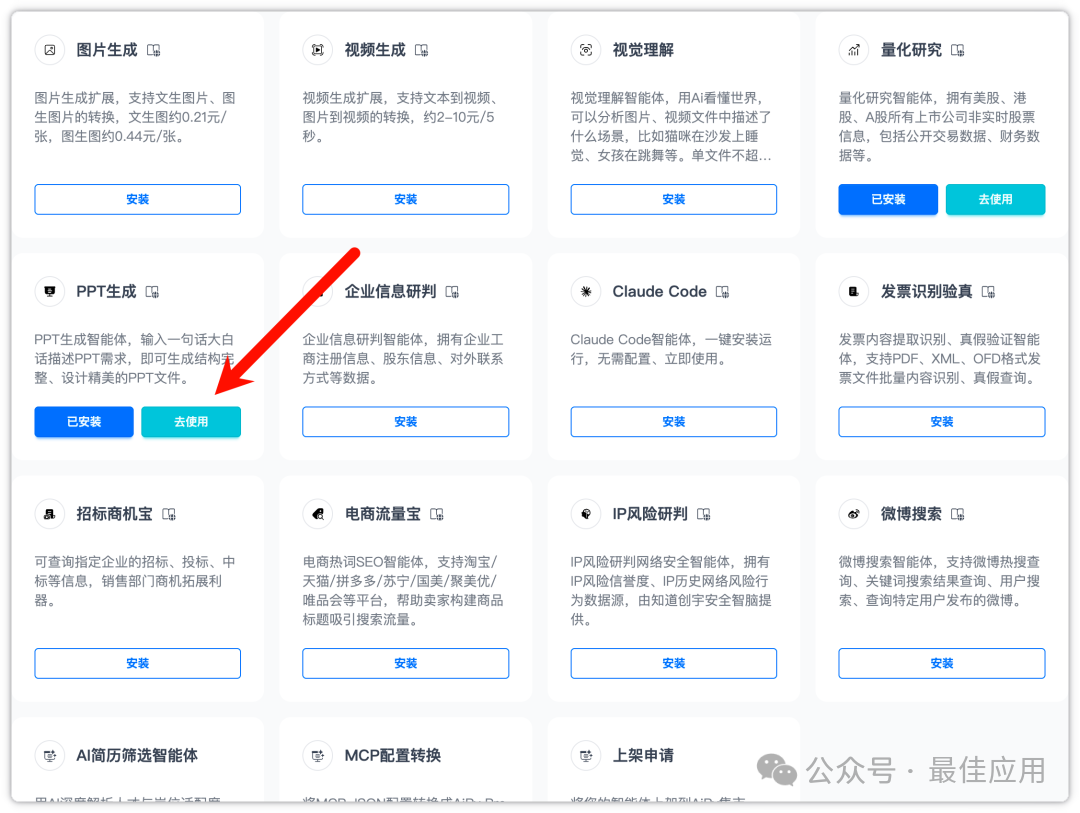Click the 视觉理解 description paragraph
The width and height of the screenshot is (1080, 813).
[x=671, y=127]
